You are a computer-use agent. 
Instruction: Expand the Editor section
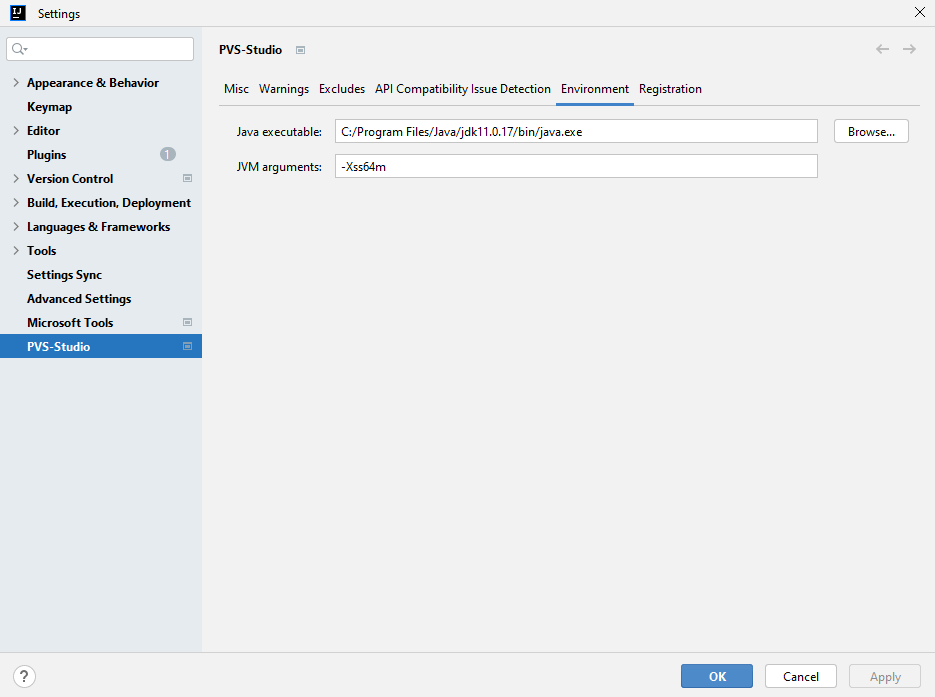(x=16, y=131)
